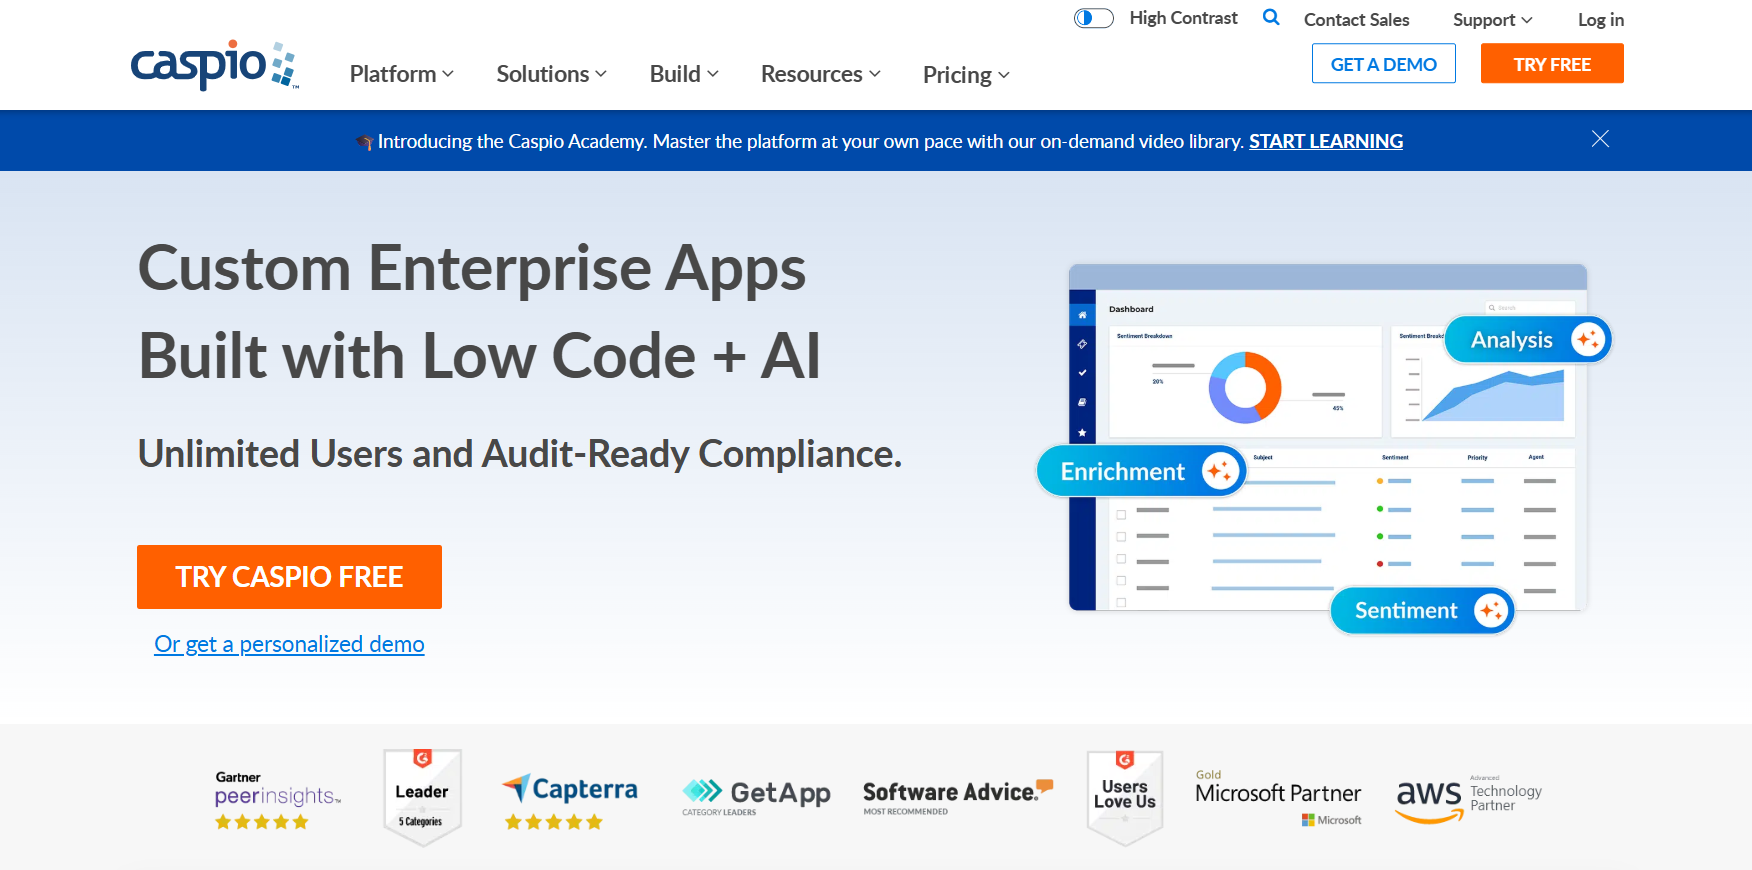Click the Gartner Peer Insights logo

click(277, 799)
